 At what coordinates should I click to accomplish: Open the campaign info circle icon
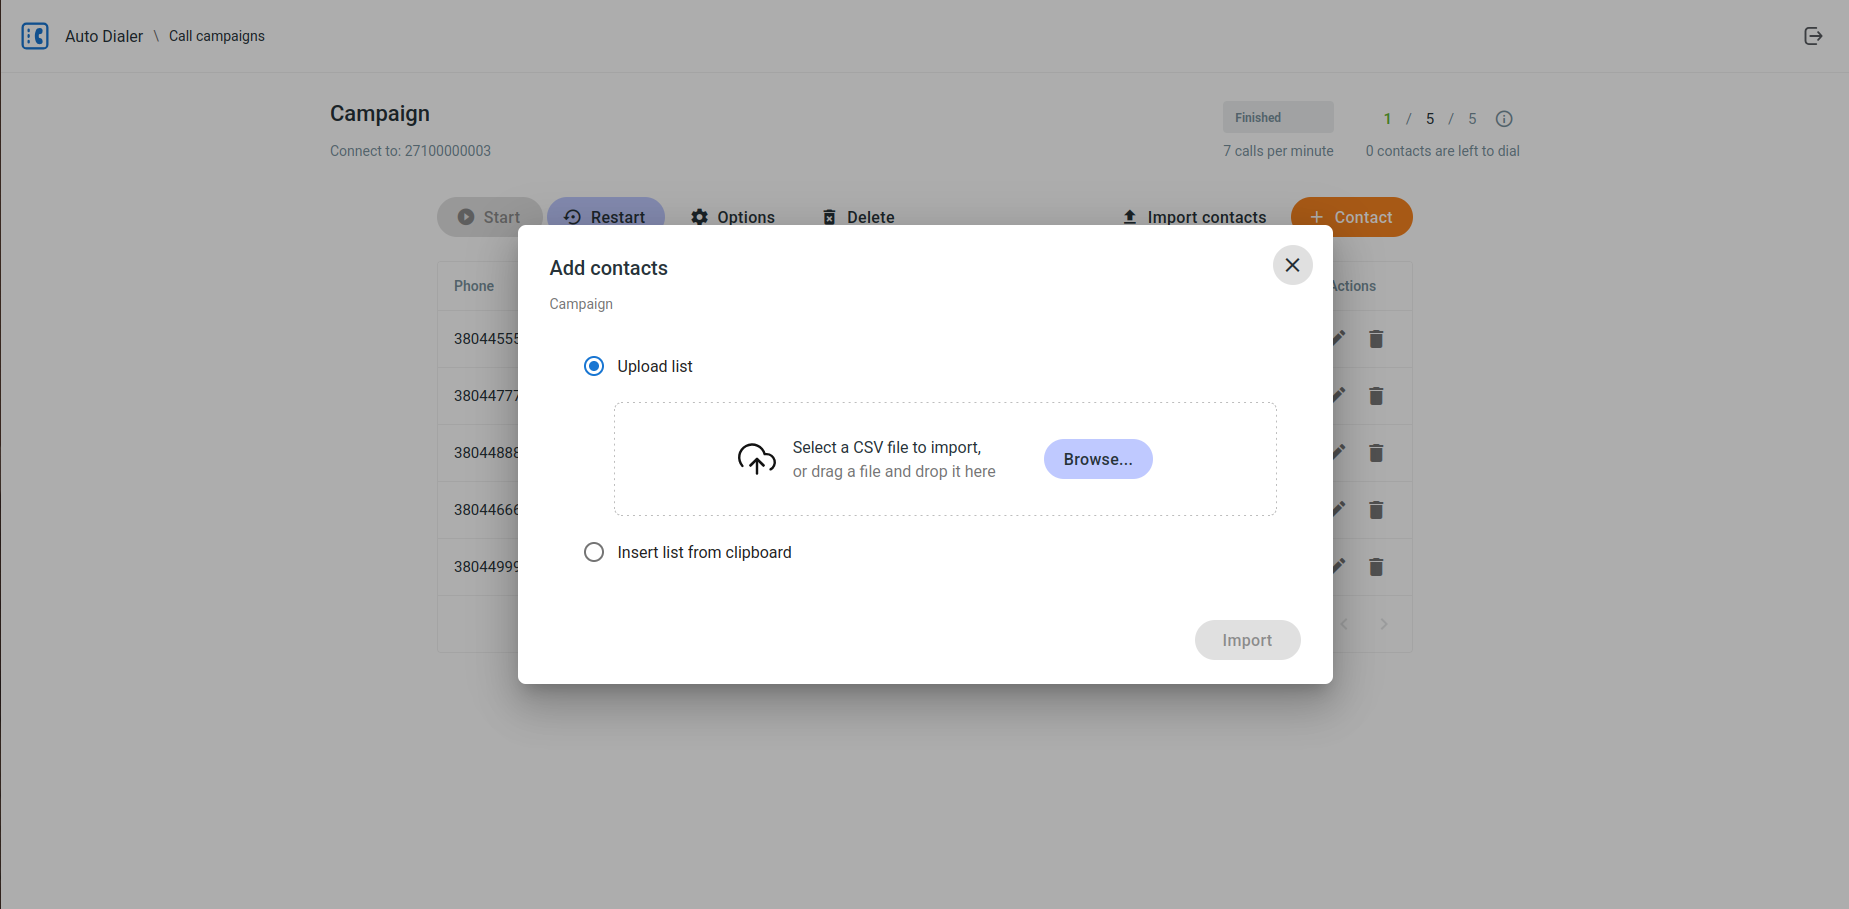pos(1504,119)
